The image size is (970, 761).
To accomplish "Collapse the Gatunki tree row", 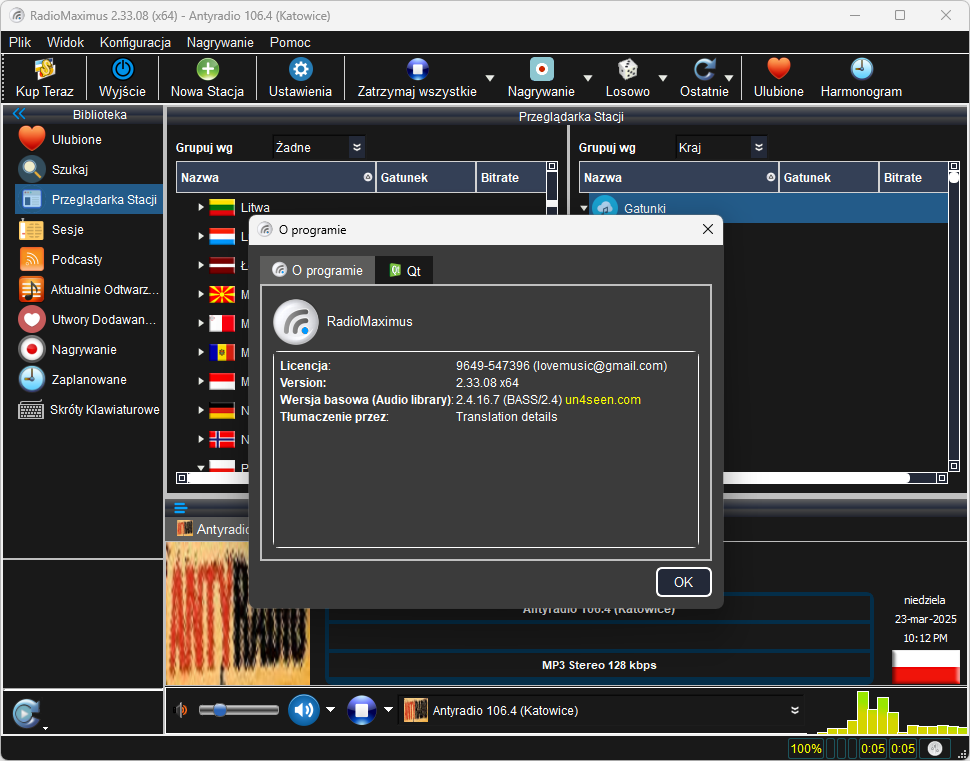I will pos(583,209).
